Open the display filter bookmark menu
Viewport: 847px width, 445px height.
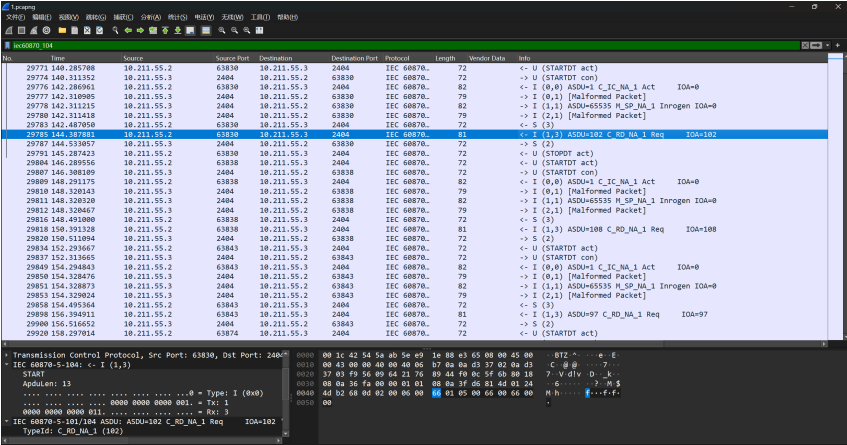[7, 45]
